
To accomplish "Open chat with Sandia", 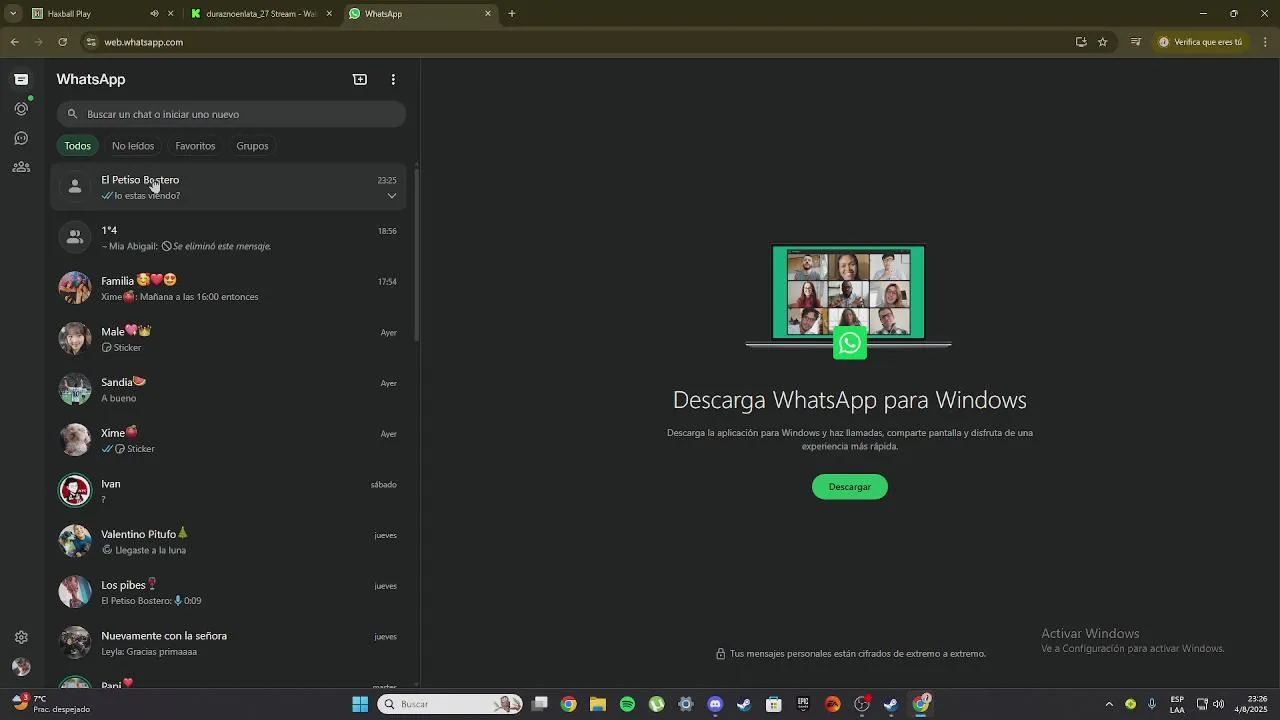I will point(229,390).
